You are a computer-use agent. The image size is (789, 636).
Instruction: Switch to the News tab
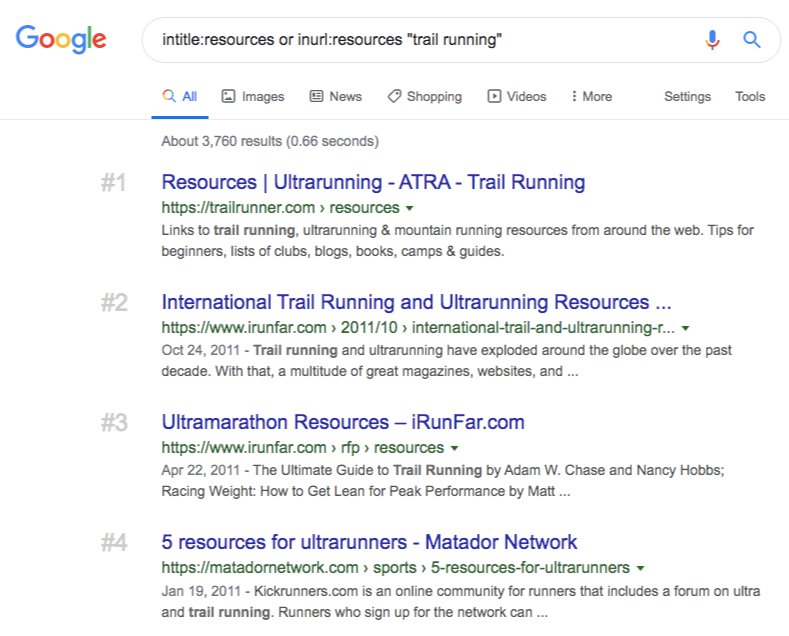336,96
